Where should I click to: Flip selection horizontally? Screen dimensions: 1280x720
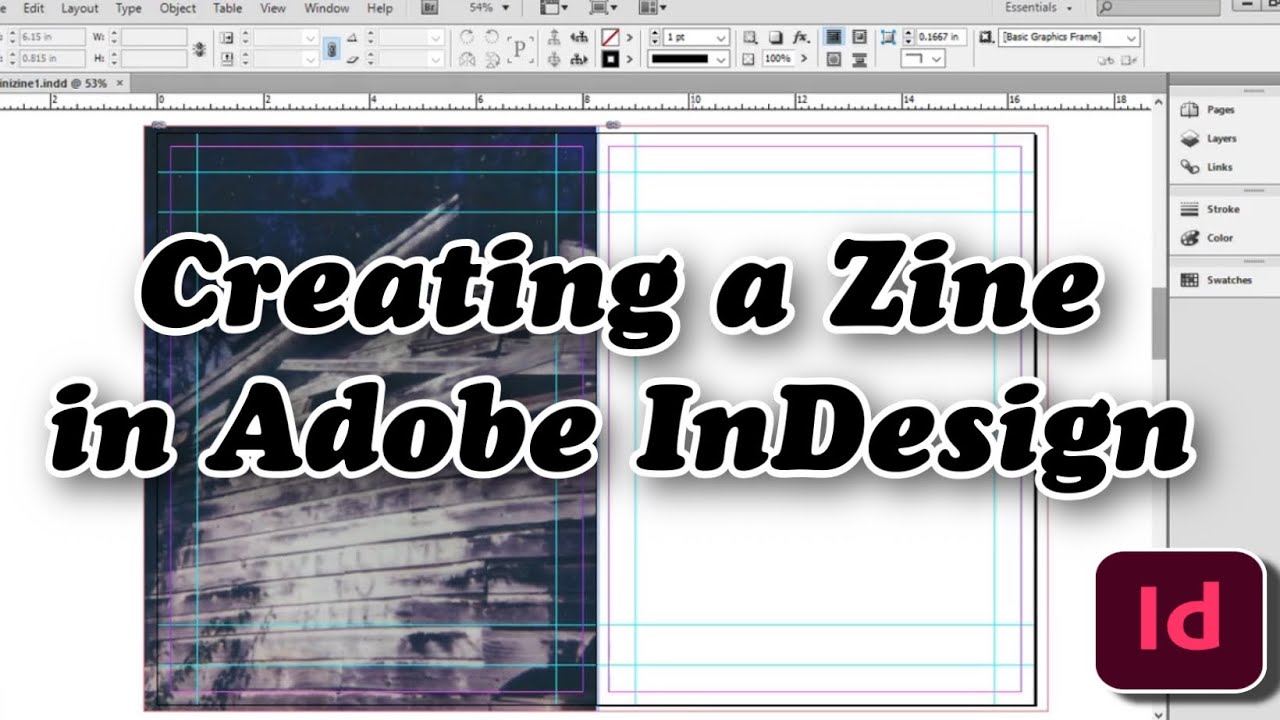(467, 59)
